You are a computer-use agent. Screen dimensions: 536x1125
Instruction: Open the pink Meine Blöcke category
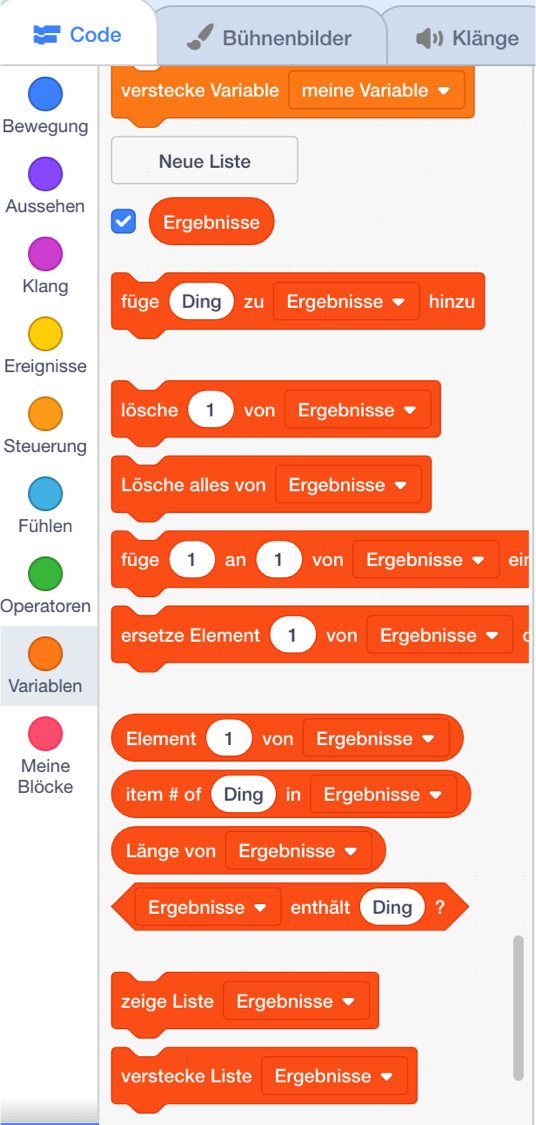[x=45, y=734]
